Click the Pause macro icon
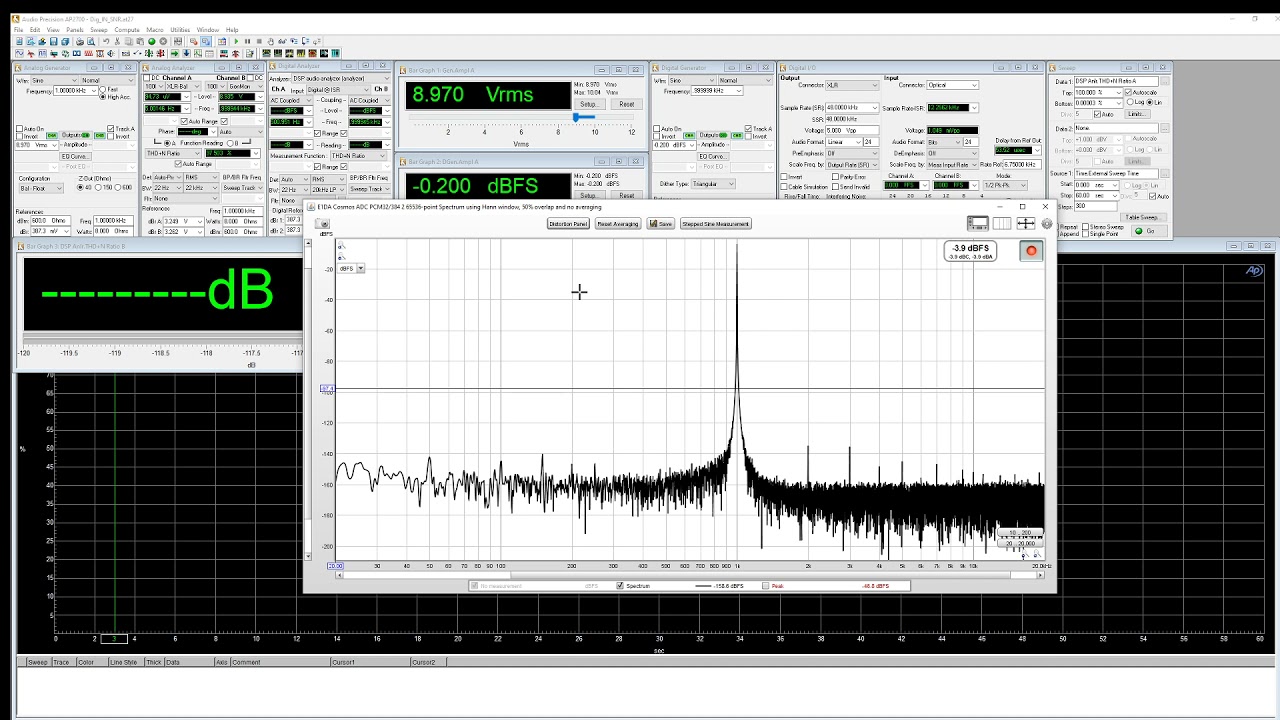Screen dimensions: 1280x720 pos(247,41)
